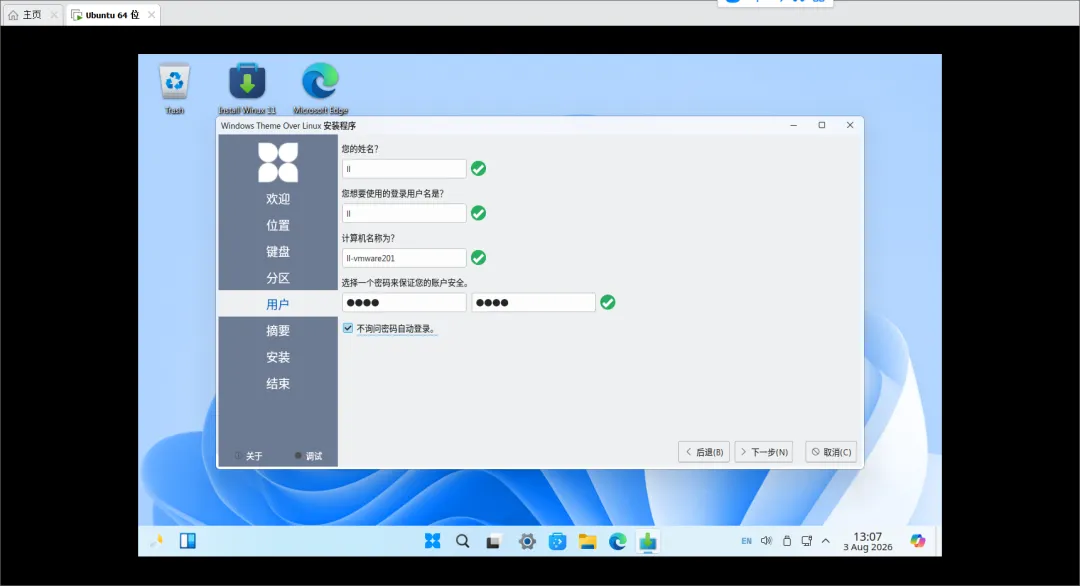The width and height of the screenshot is (1080, 586).
Task: Launch Install Winux 11 desktop icon
Action: click(247, 88)
